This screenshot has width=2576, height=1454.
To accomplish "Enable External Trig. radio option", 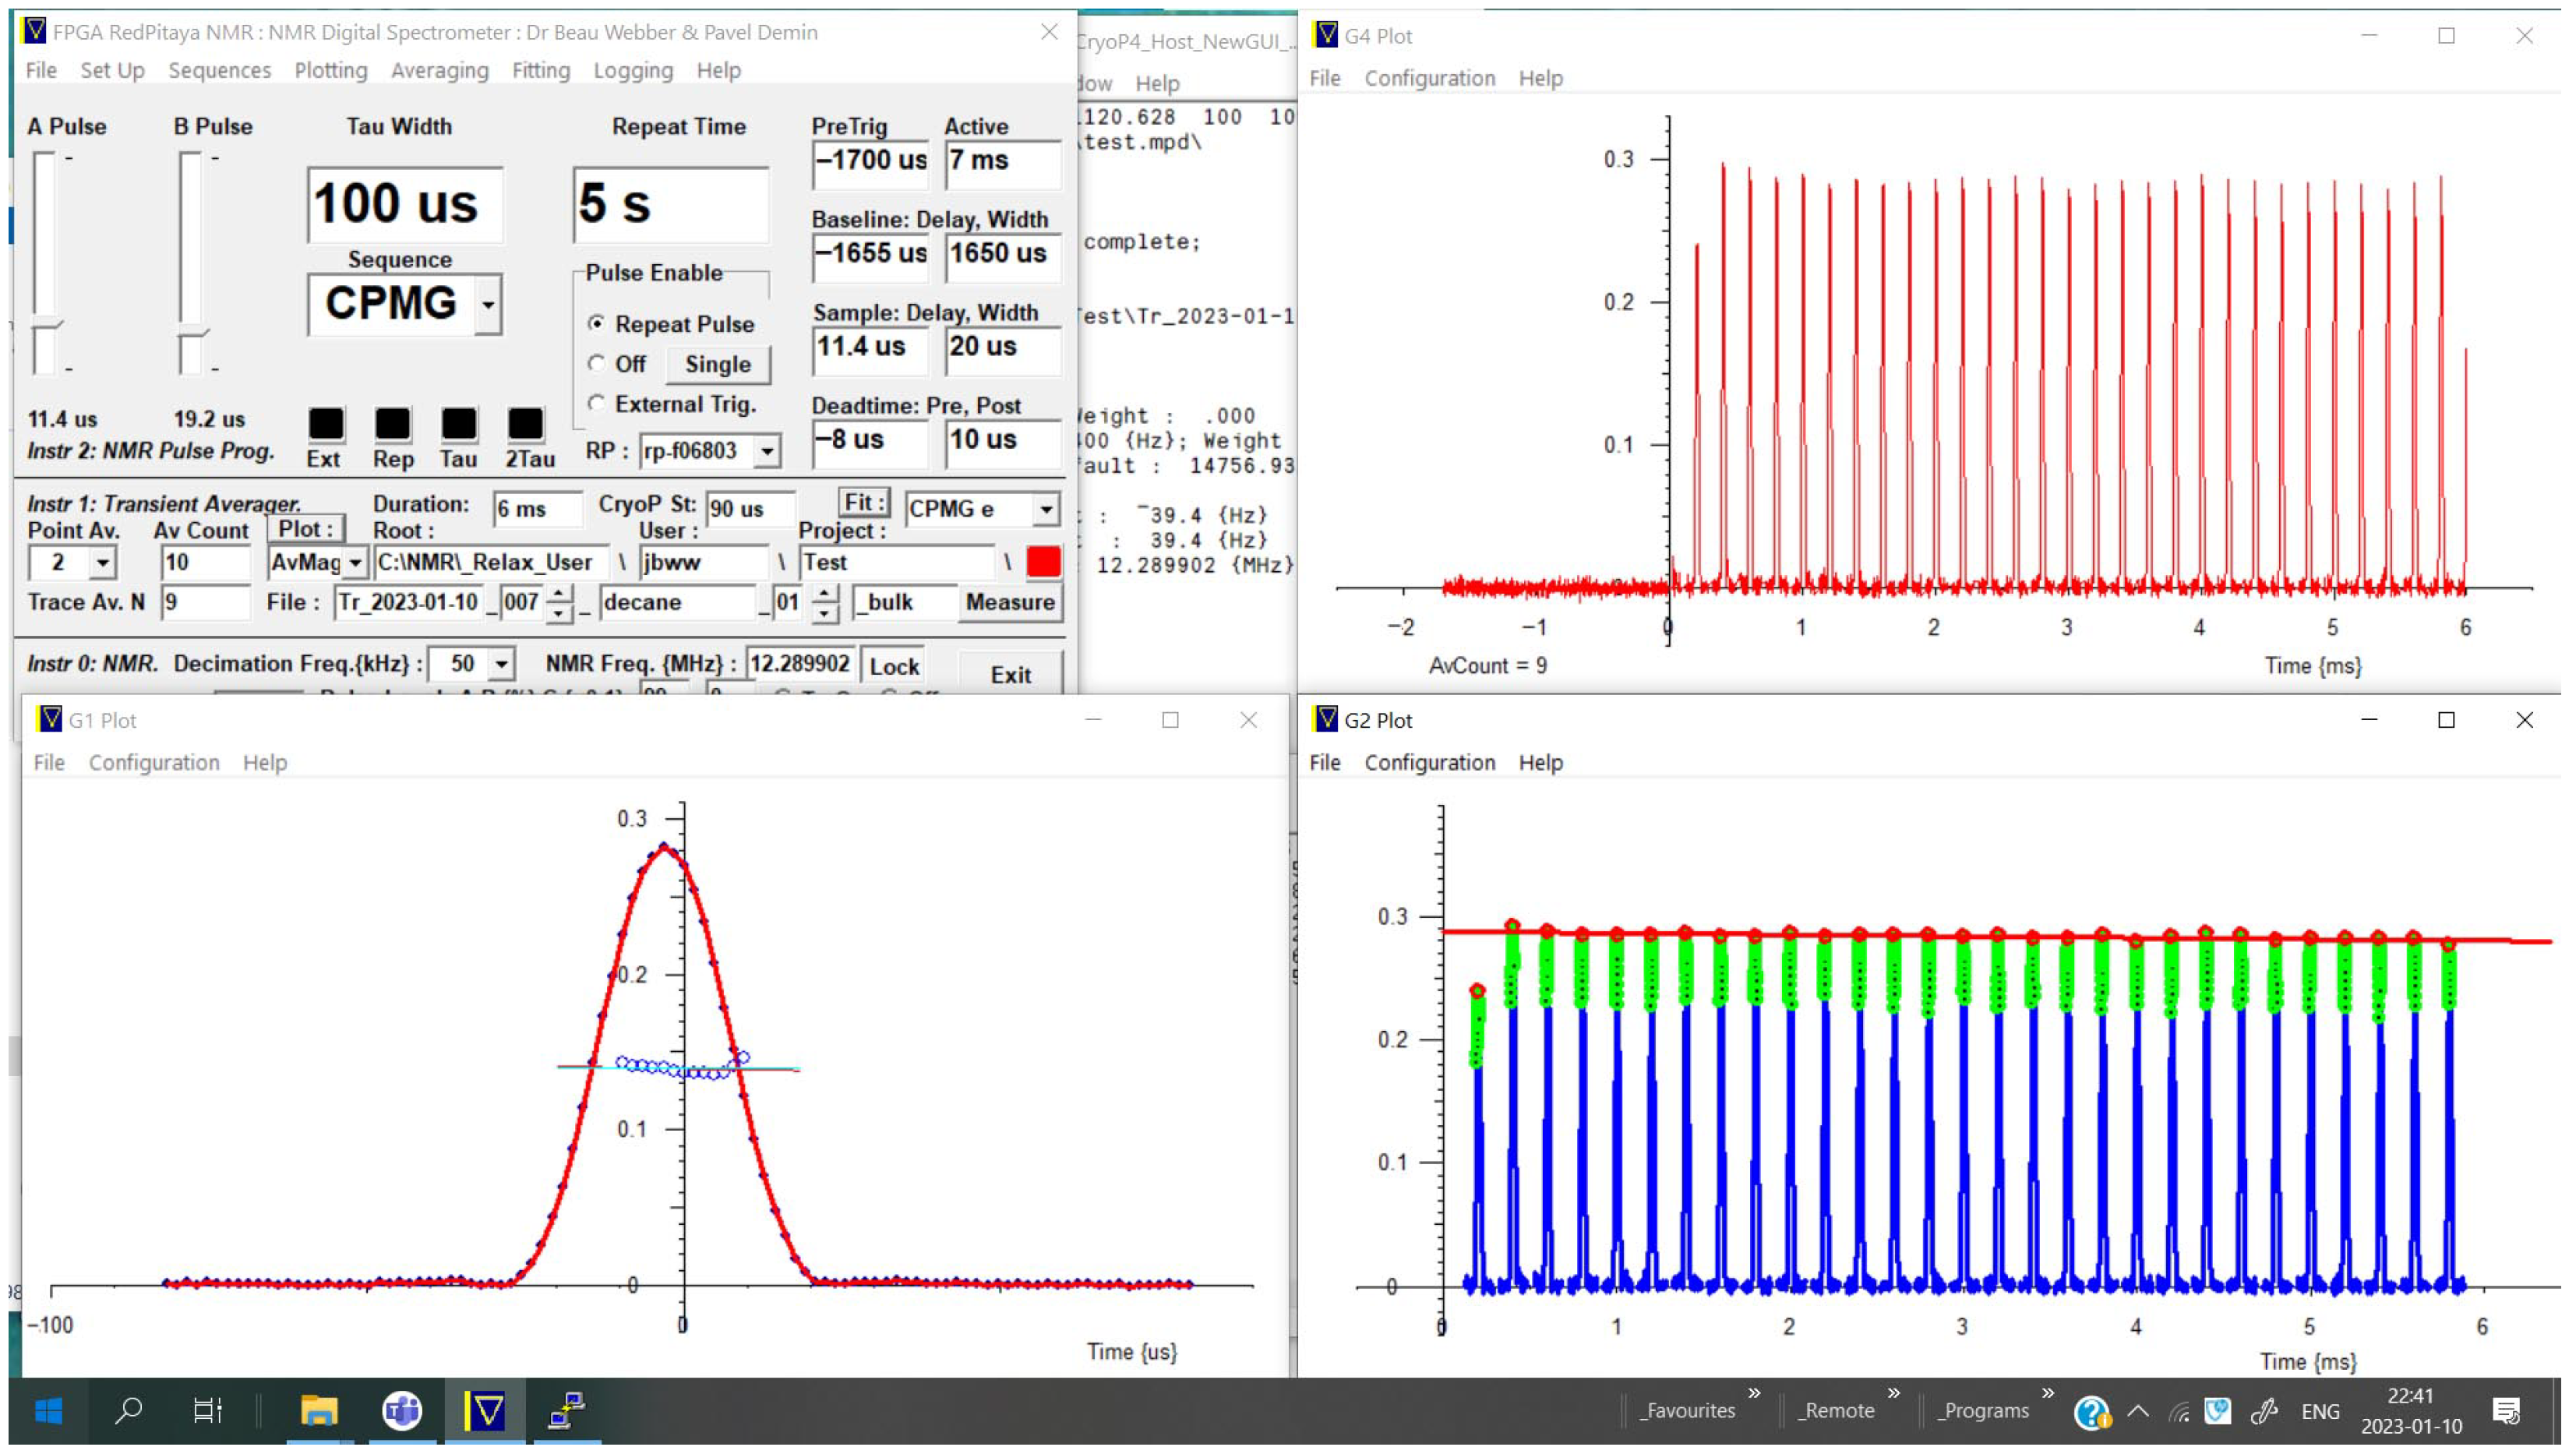I will pyautogui.click(x=597, y=404).
